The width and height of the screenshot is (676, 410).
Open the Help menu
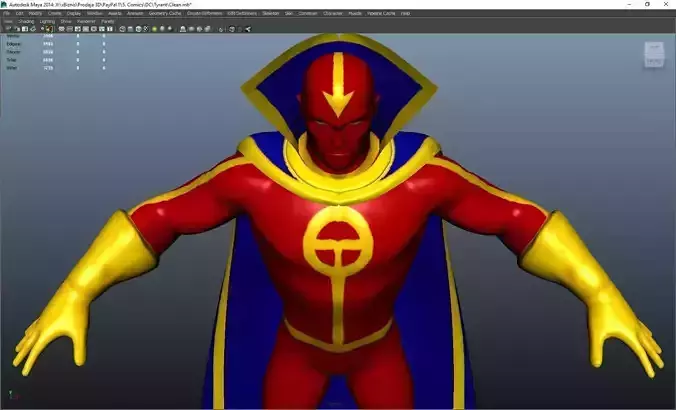click(405, 13)
